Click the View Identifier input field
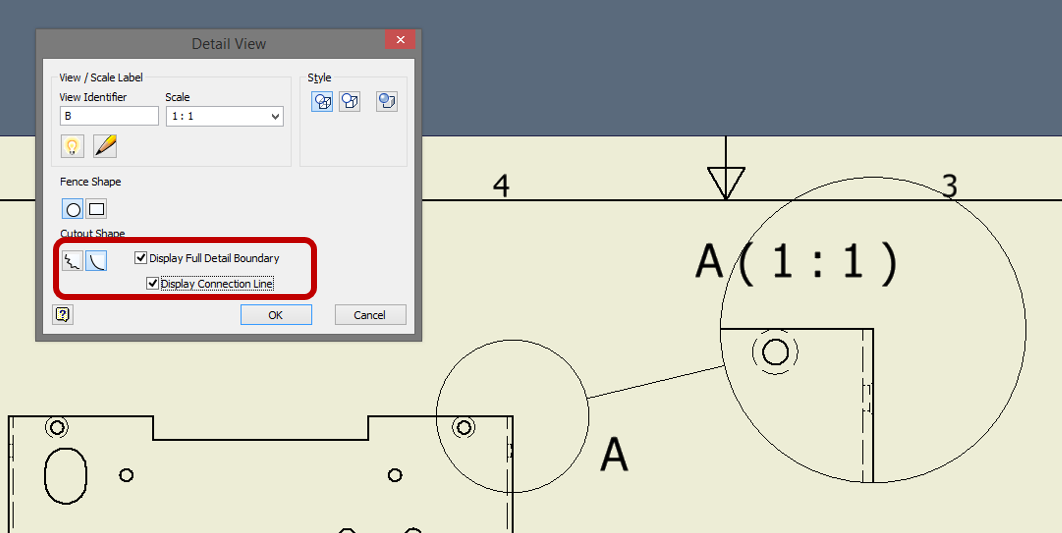 coord(109,116)
